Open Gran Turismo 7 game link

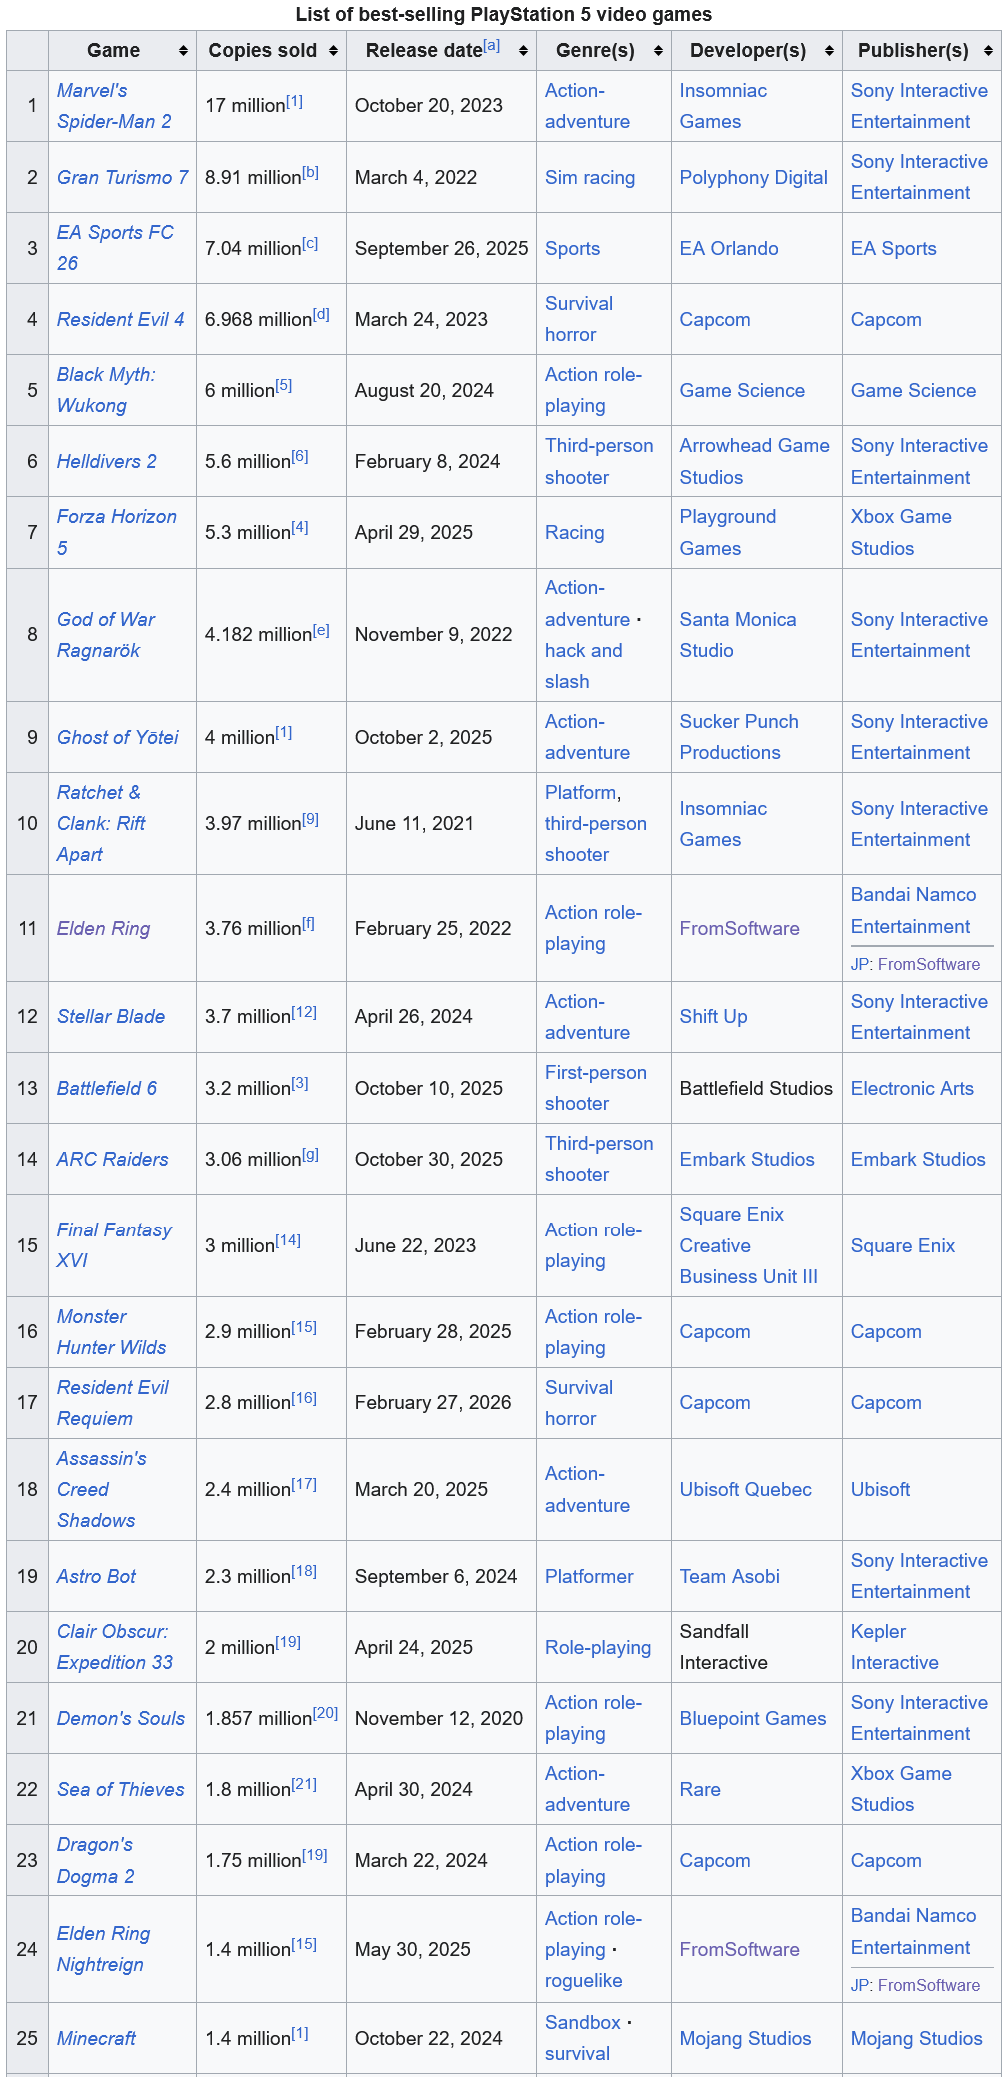(x=122, y=177)
